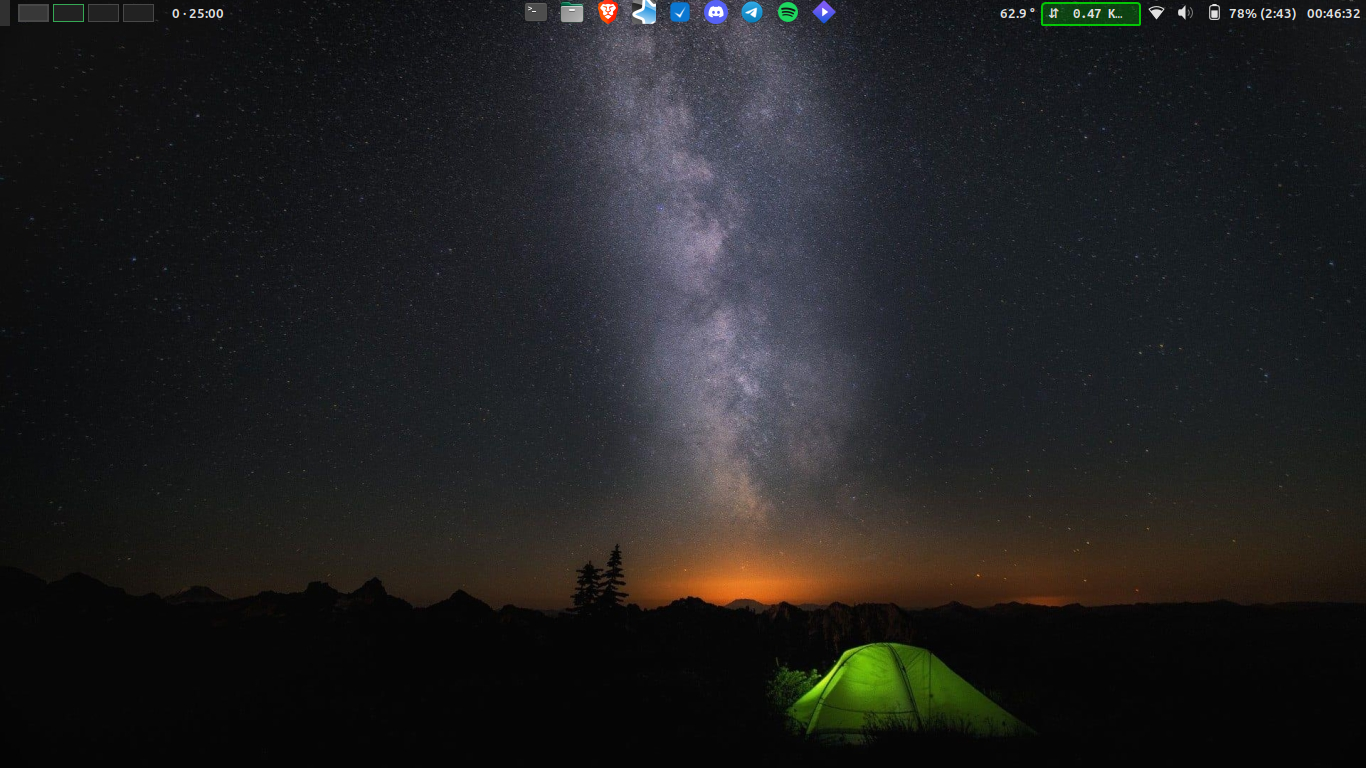
Task: Click the 62.9 ° temperature reading
Action: tap(1018, 13)
